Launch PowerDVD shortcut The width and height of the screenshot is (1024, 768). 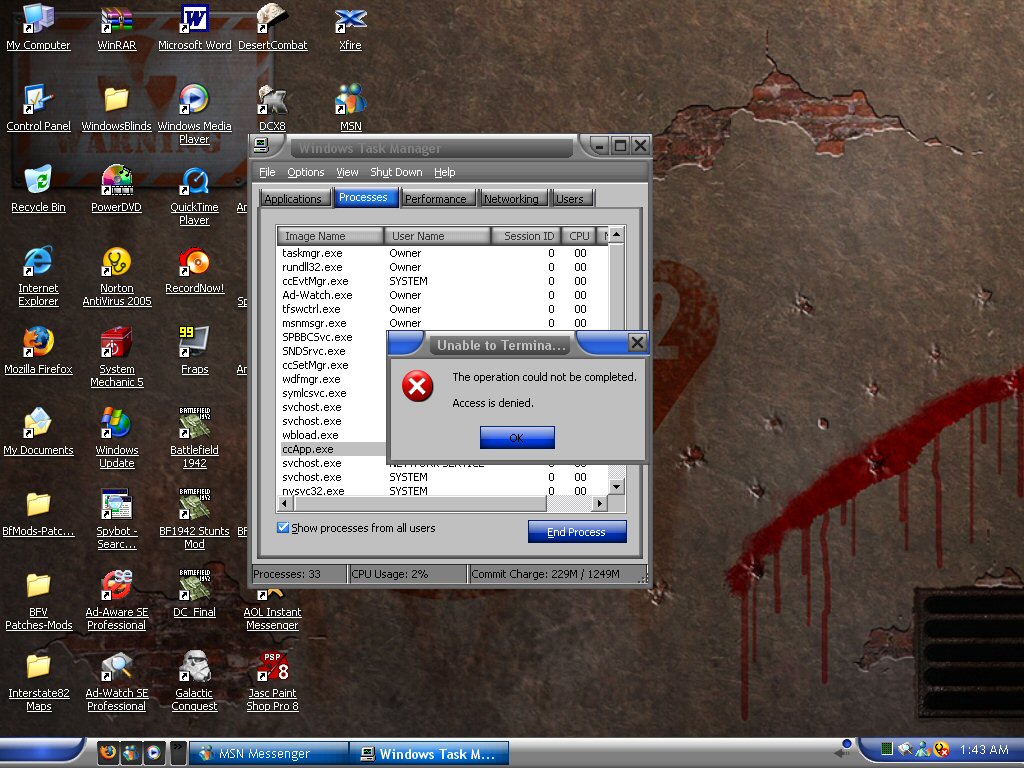(116, 188)
